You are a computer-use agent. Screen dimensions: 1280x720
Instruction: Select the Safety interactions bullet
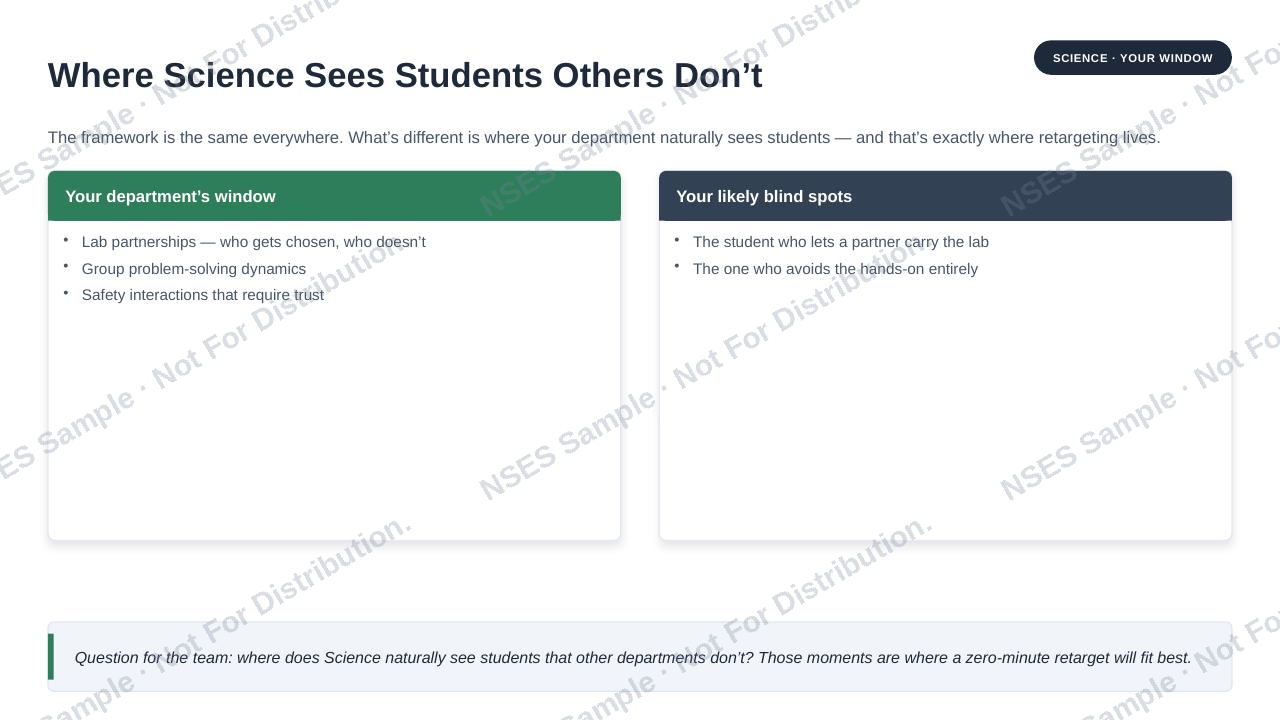(203, 295)
